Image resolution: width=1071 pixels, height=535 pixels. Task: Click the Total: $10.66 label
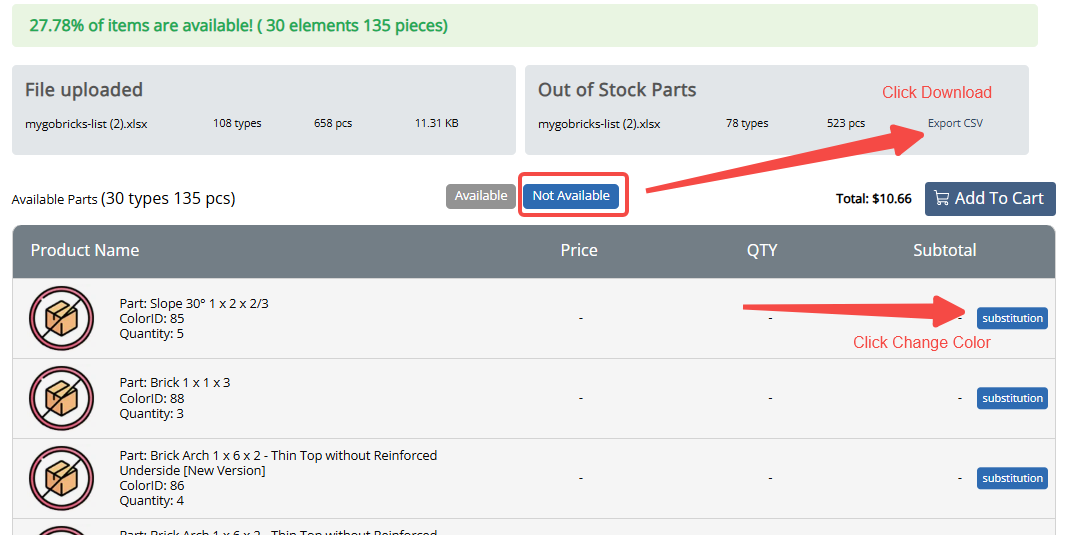click(x=873, y=199)
